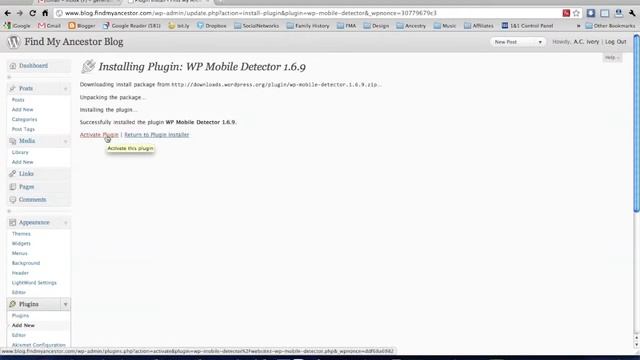Expand FMA bookmark folder

pos(346,26)
